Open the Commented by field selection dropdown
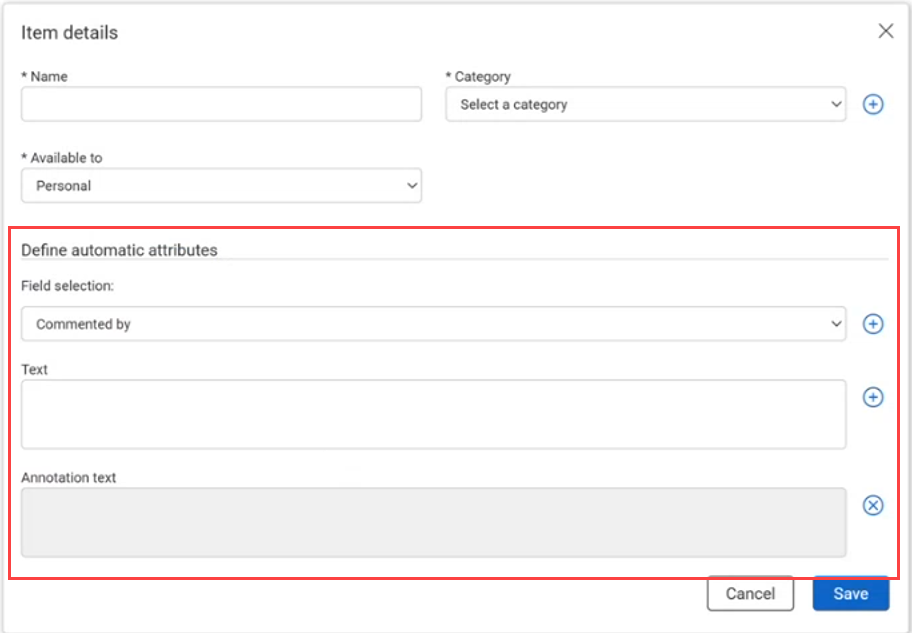 [433, 324]
